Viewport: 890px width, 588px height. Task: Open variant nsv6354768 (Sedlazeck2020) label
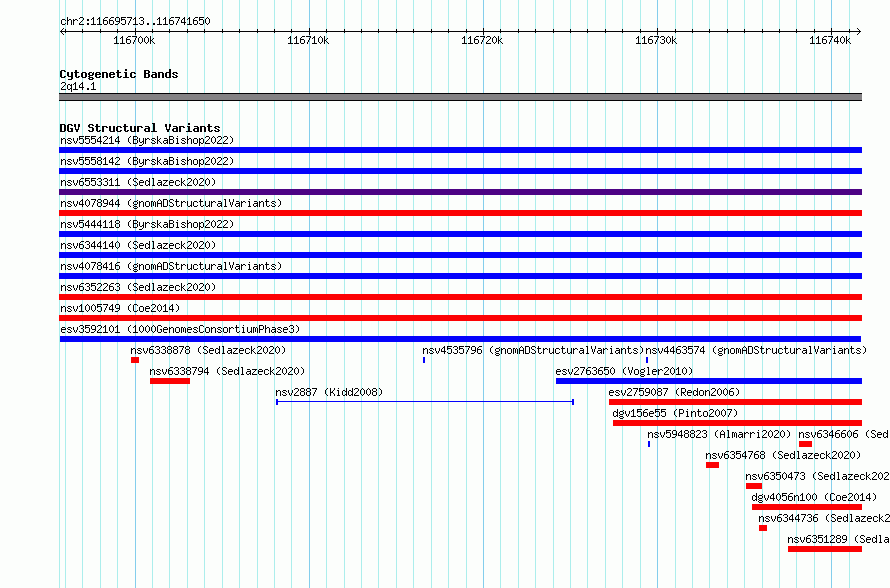783,455
